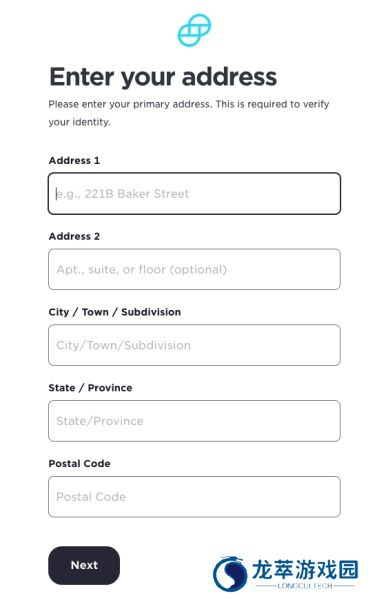386x600 pixels.
Task: Click the "Address 1" field label
Action: click(x=74, y=160)
